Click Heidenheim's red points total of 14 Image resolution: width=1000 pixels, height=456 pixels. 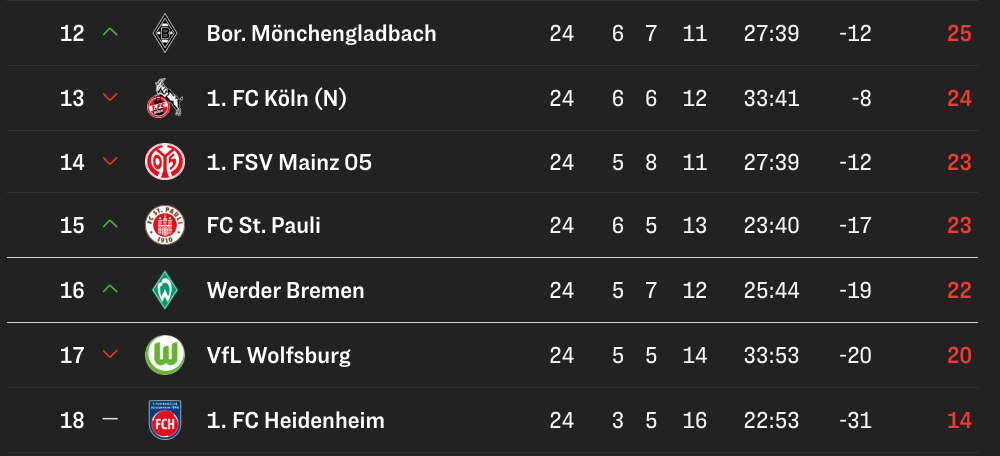pos(959,420)
